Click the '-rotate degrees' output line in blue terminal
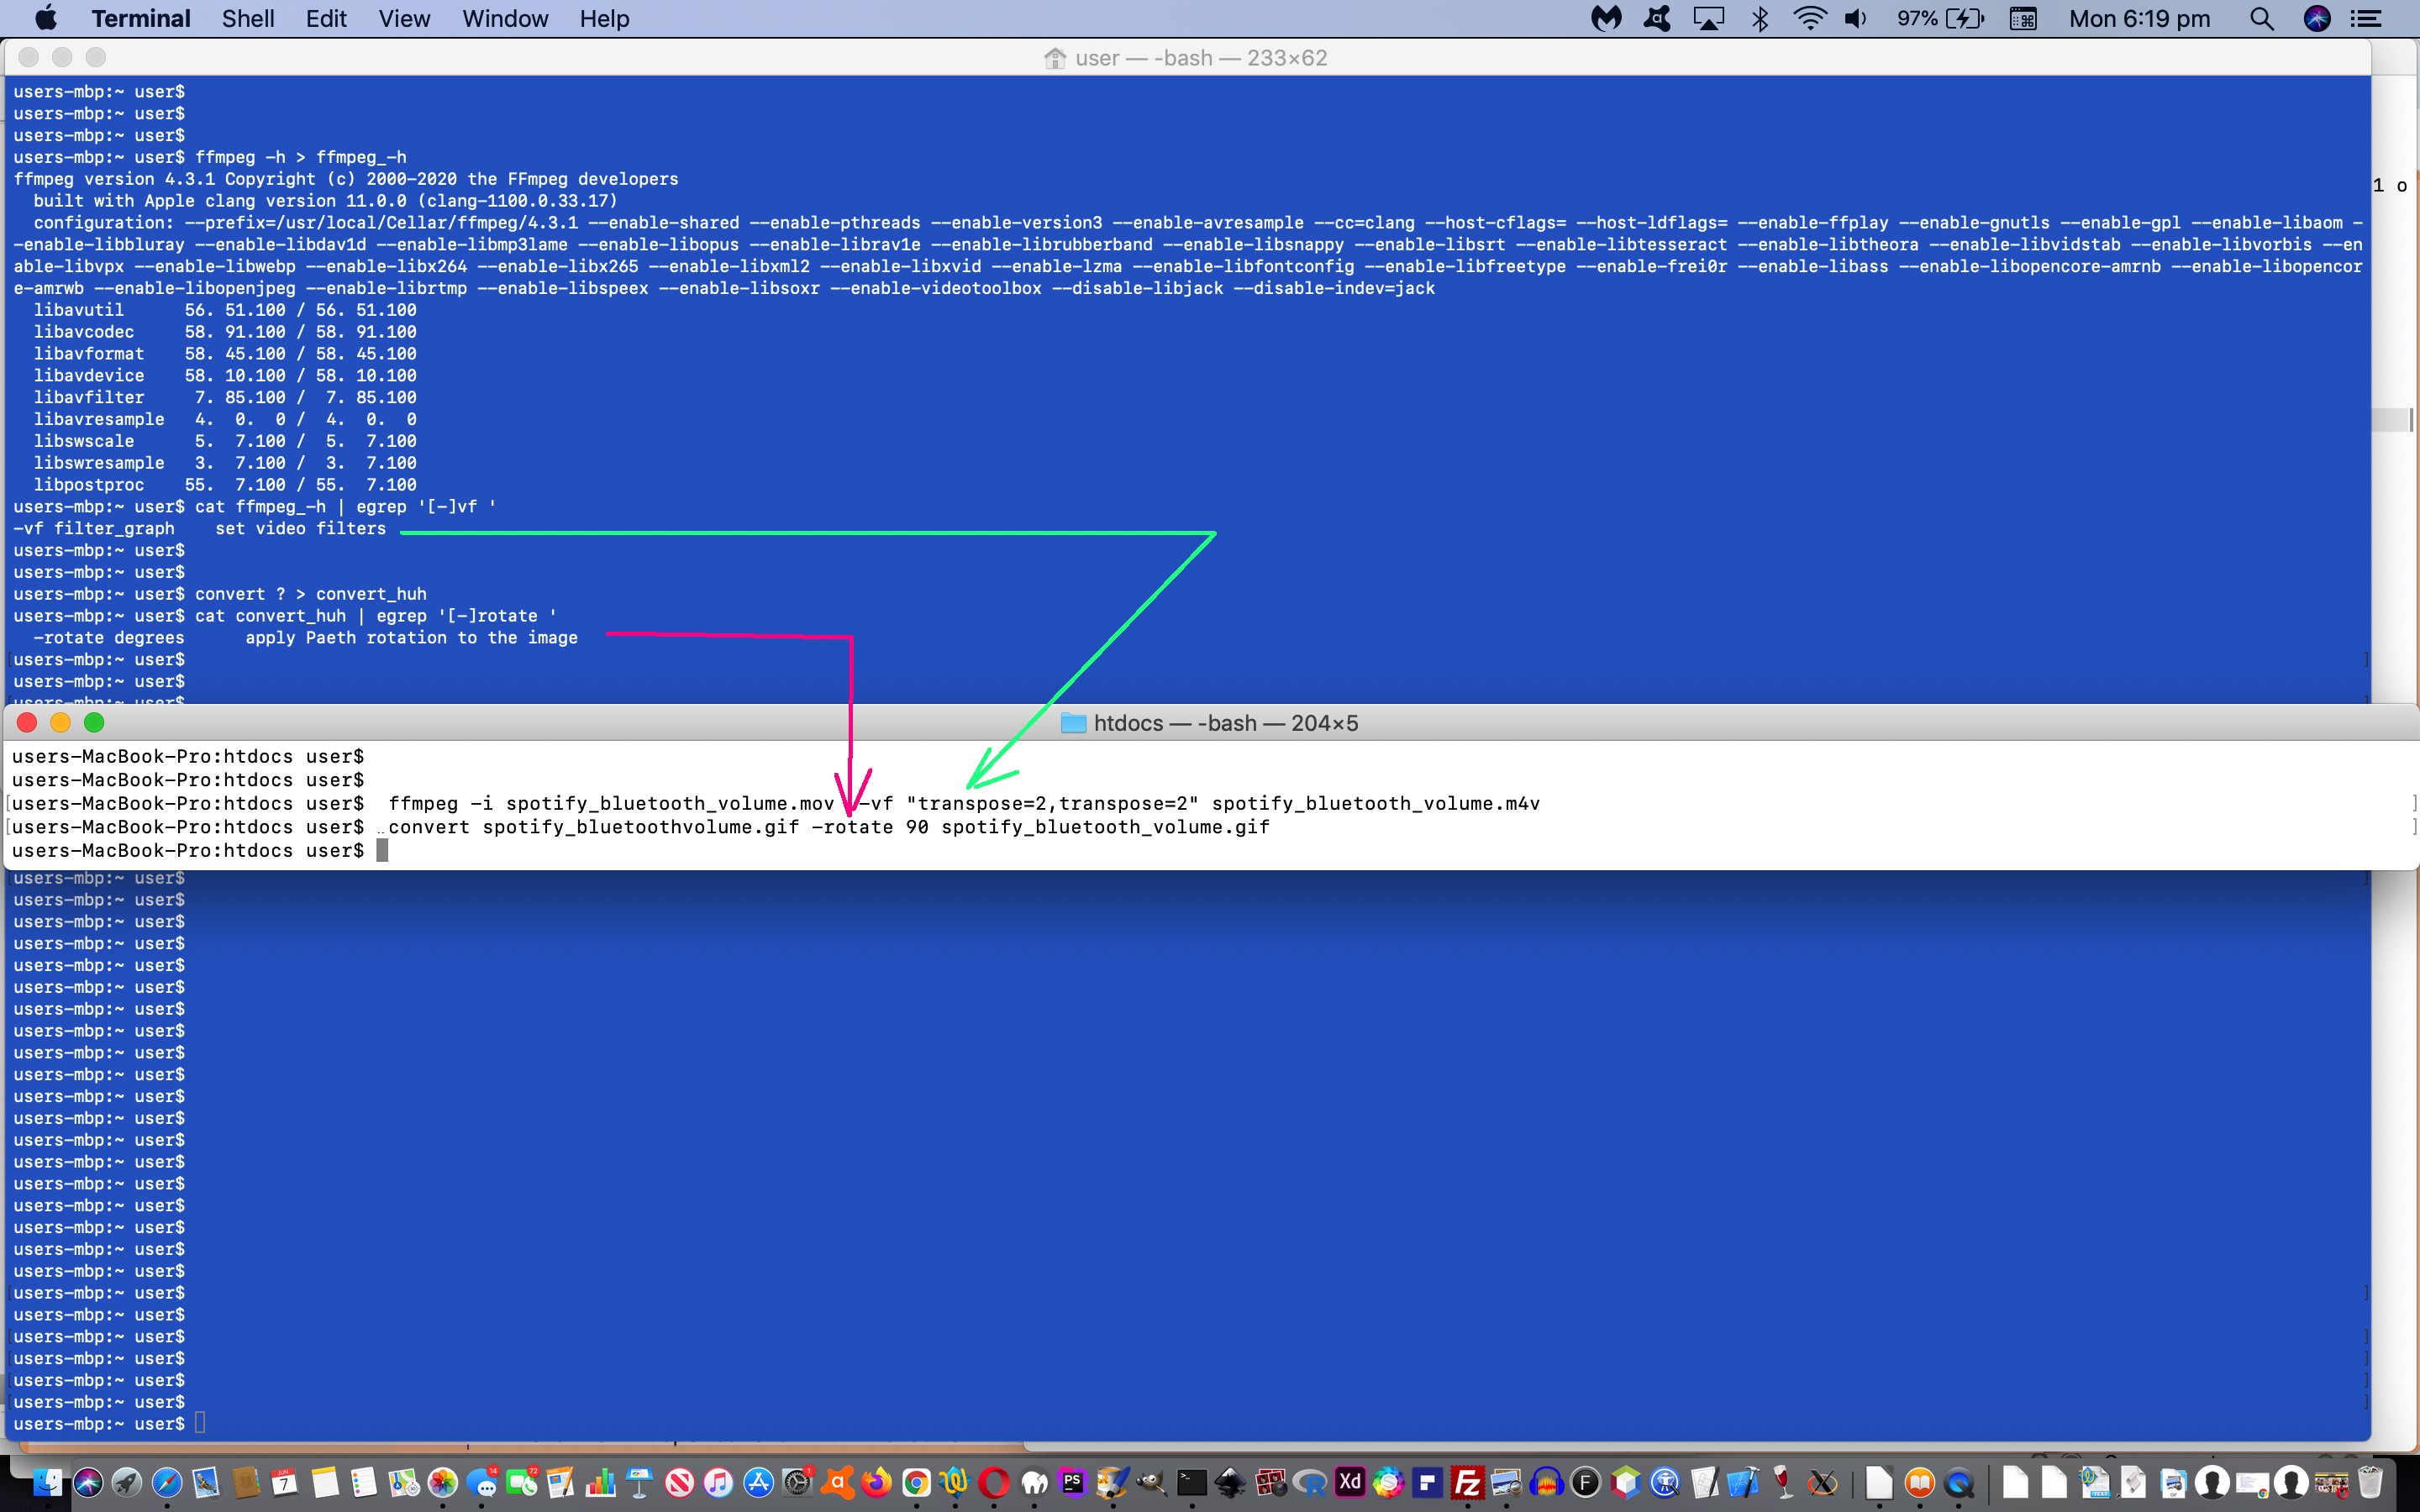This screenshot has height=1512, width=2420. (305, 637)
